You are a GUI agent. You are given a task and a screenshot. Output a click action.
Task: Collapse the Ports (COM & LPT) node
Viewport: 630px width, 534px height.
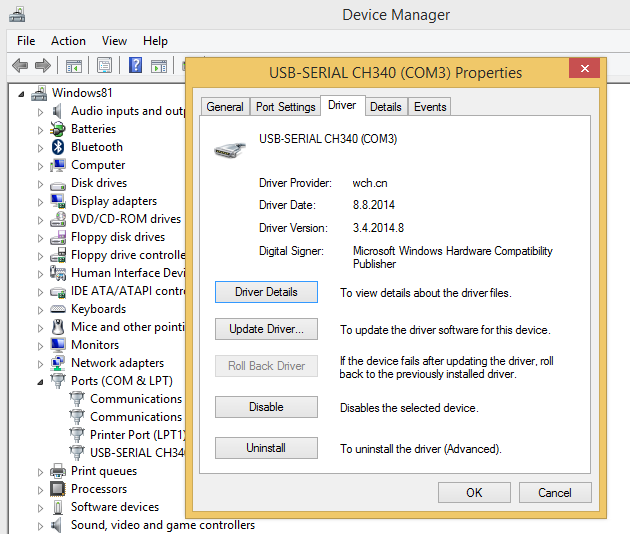(x=40, y=382)
